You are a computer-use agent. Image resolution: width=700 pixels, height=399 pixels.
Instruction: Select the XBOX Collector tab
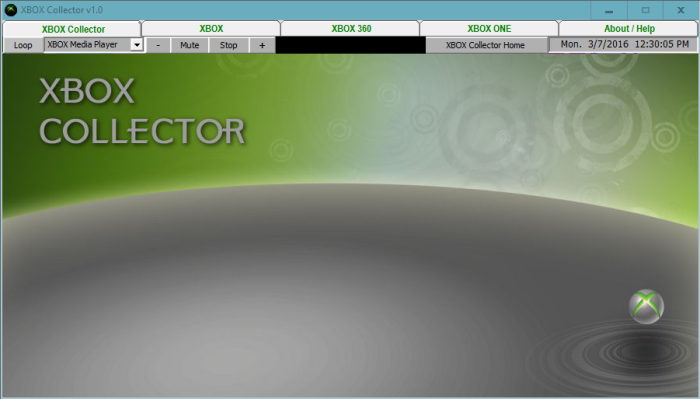pos(73,29)
